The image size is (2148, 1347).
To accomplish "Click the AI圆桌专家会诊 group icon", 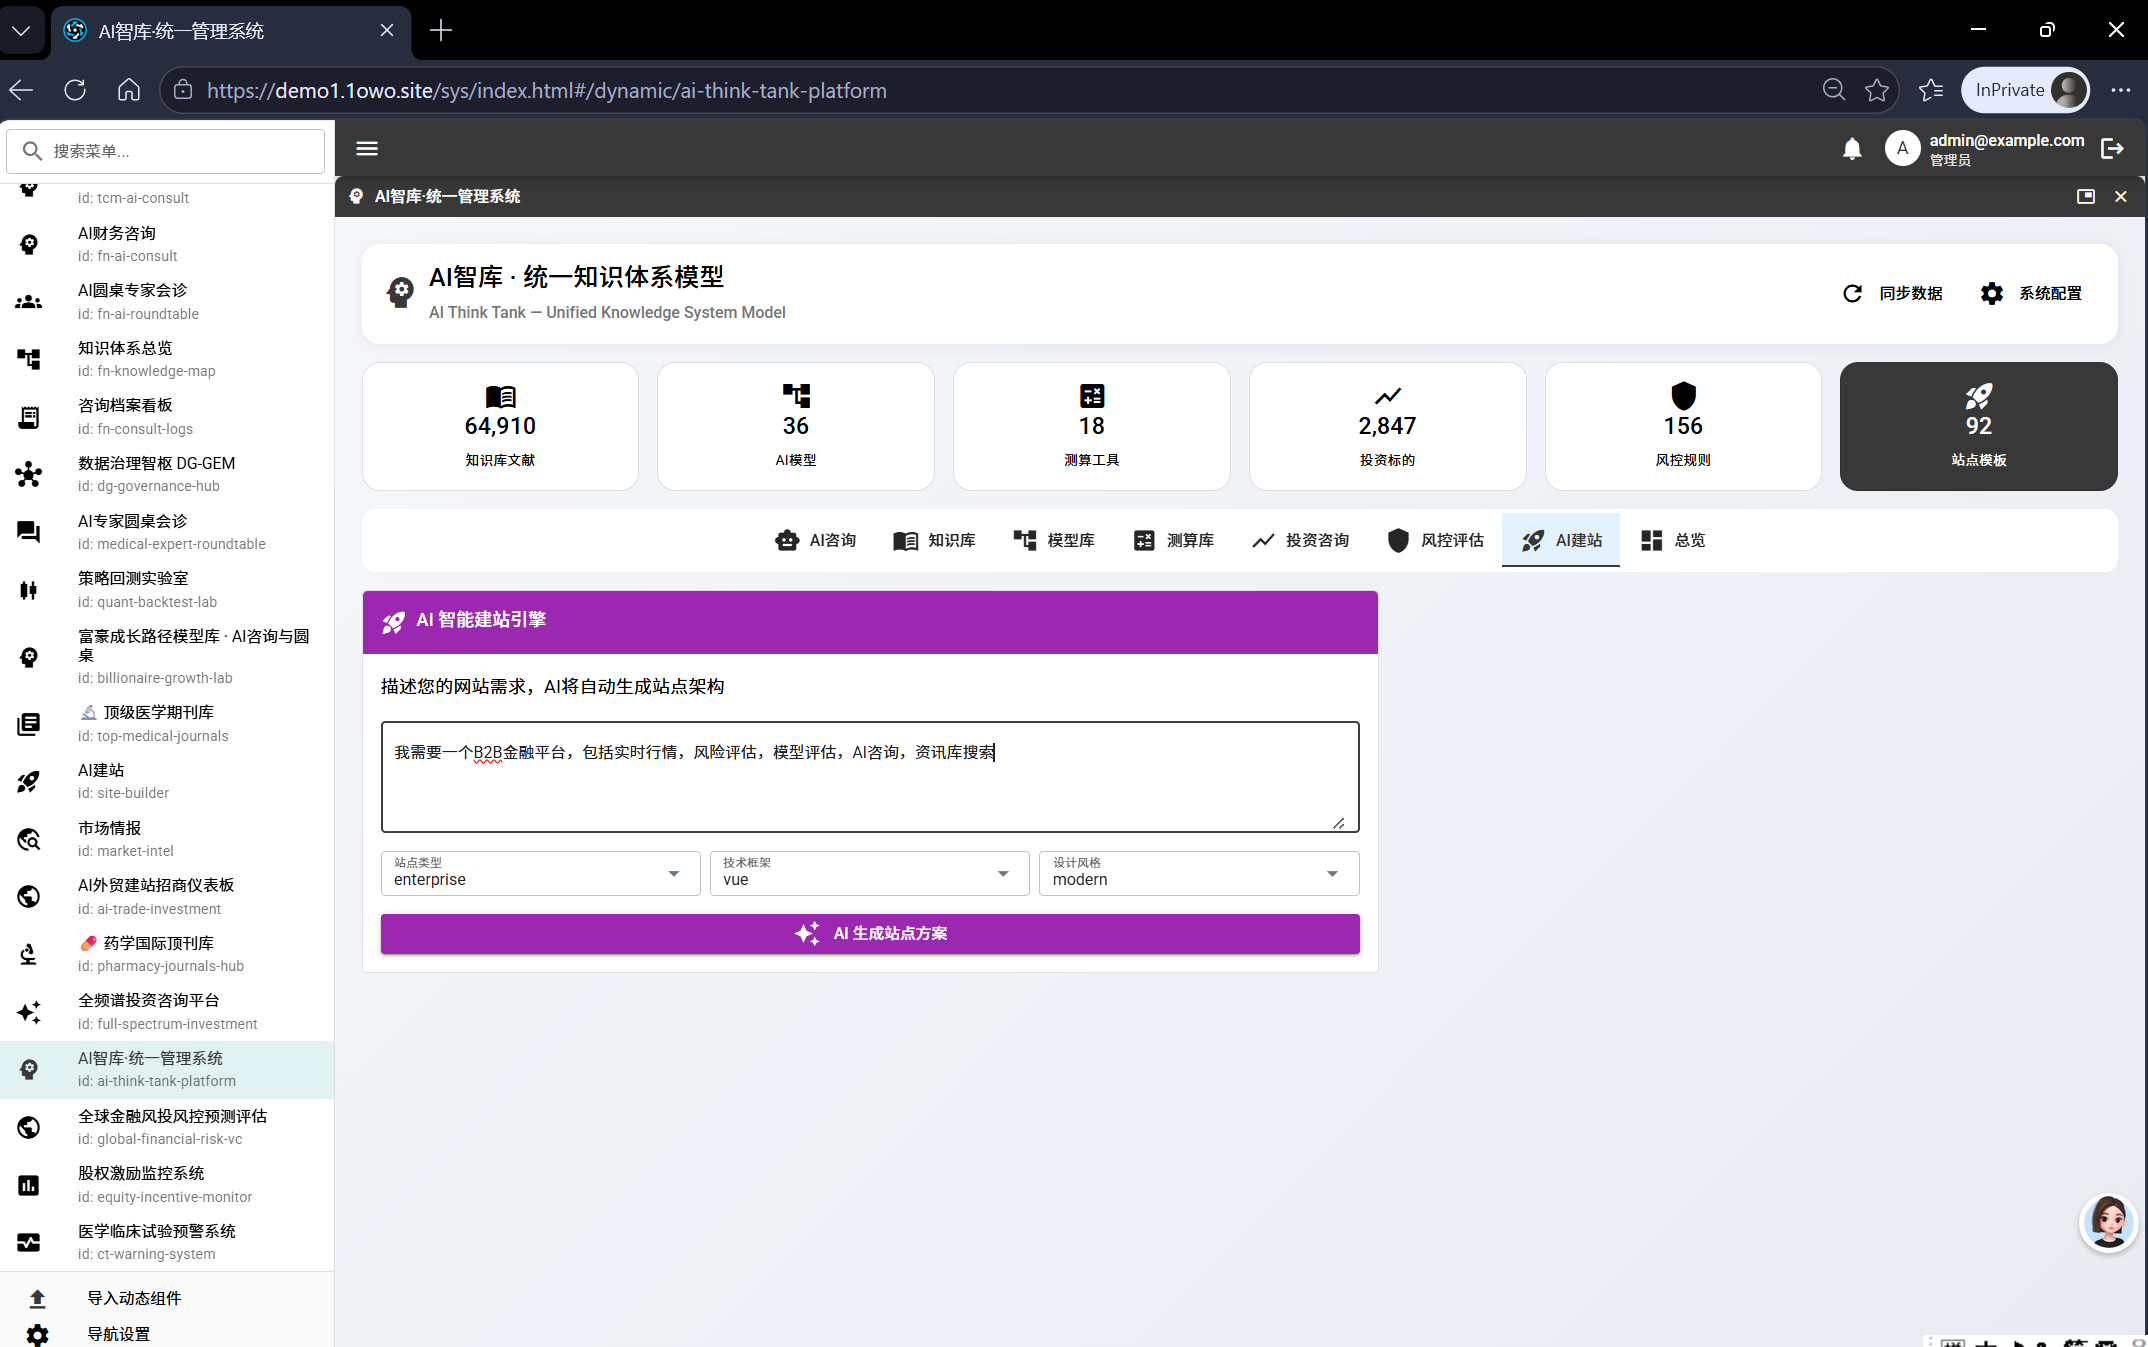I will pyautogui.click(x=29, y=302).
